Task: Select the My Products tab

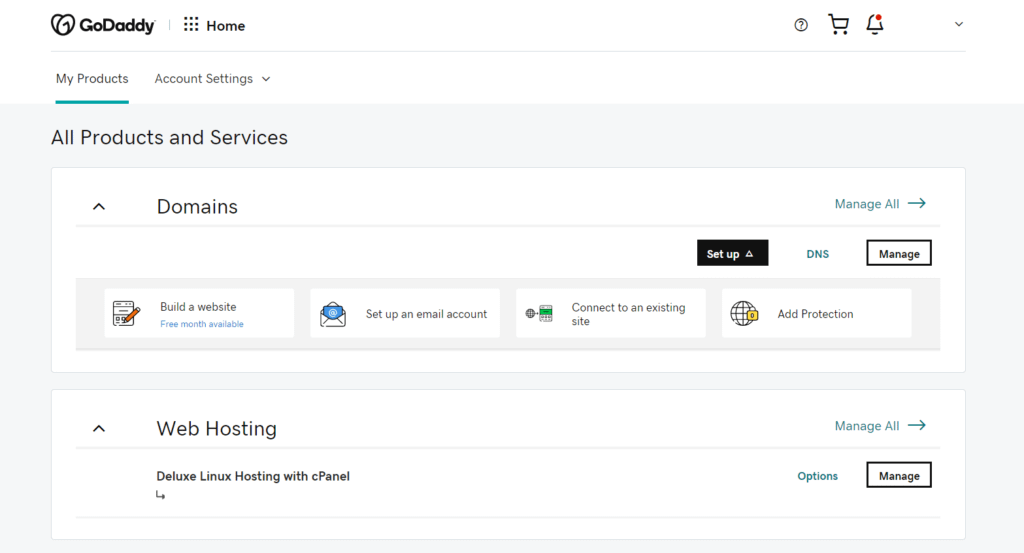Action: point(92,78)
